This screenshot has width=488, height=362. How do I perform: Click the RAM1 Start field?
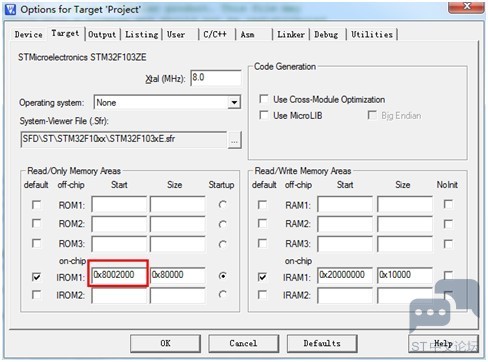coord(345,204)
